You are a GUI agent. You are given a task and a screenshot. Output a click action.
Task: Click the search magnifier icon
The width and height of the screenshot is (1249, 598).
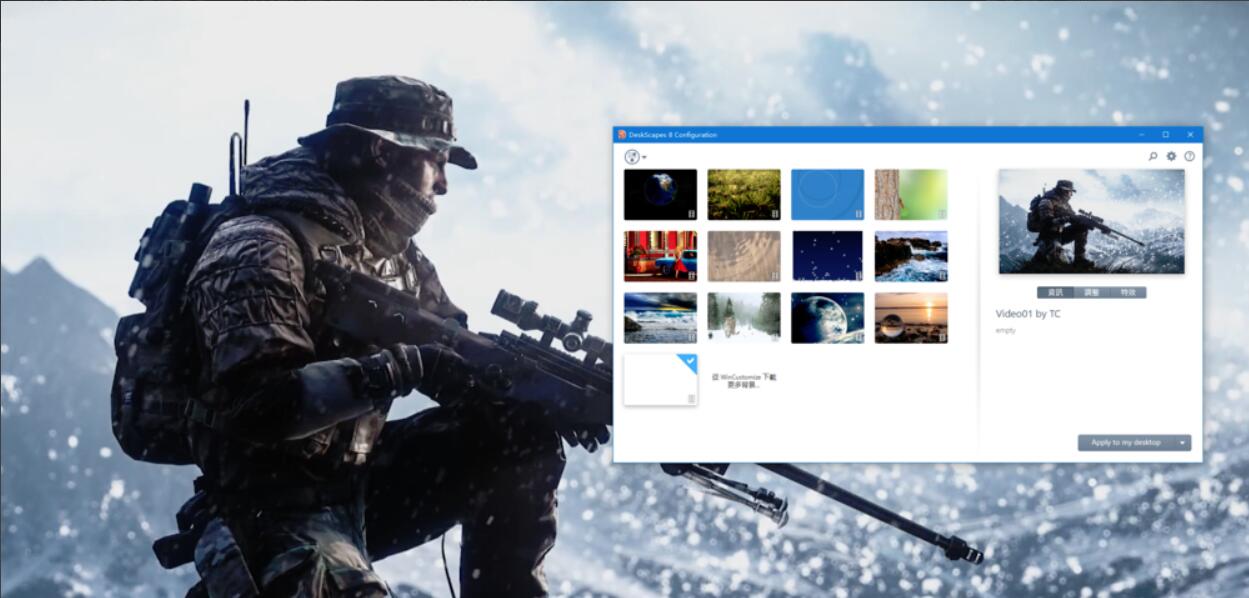[1153, 156]
